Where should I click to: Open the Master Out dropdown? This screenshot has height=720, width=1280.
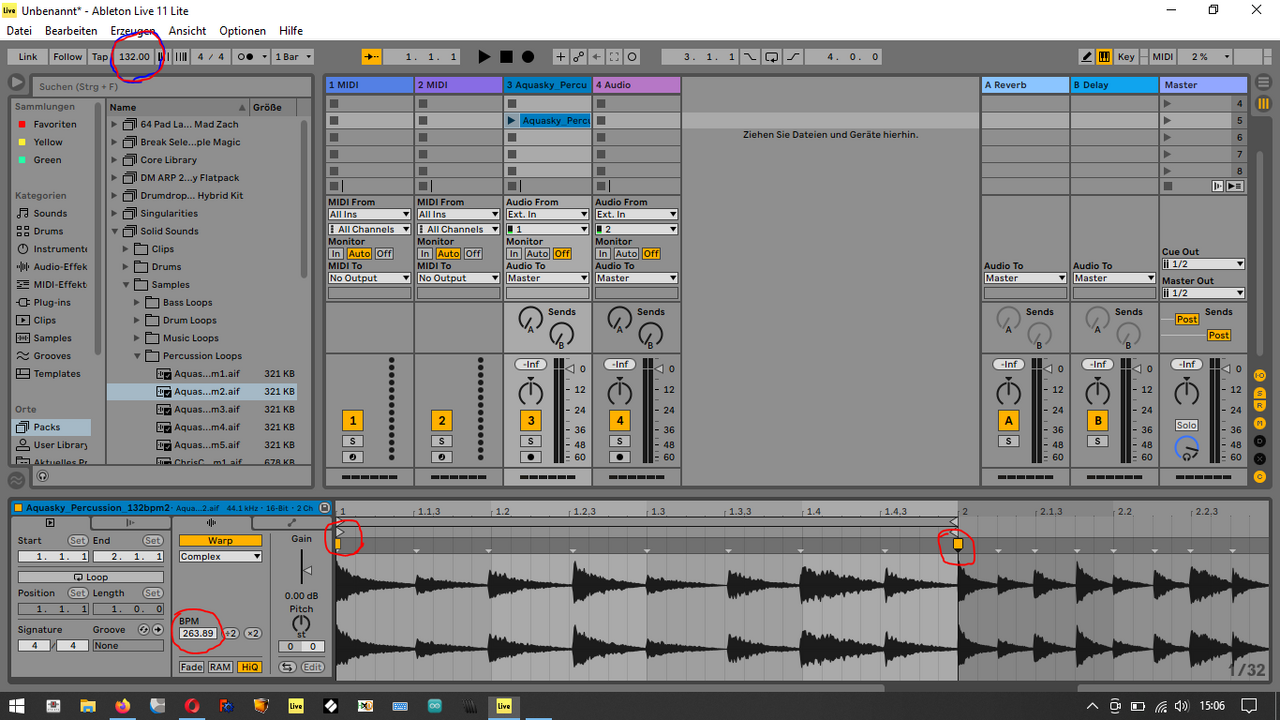click(x=1203, y=293)
